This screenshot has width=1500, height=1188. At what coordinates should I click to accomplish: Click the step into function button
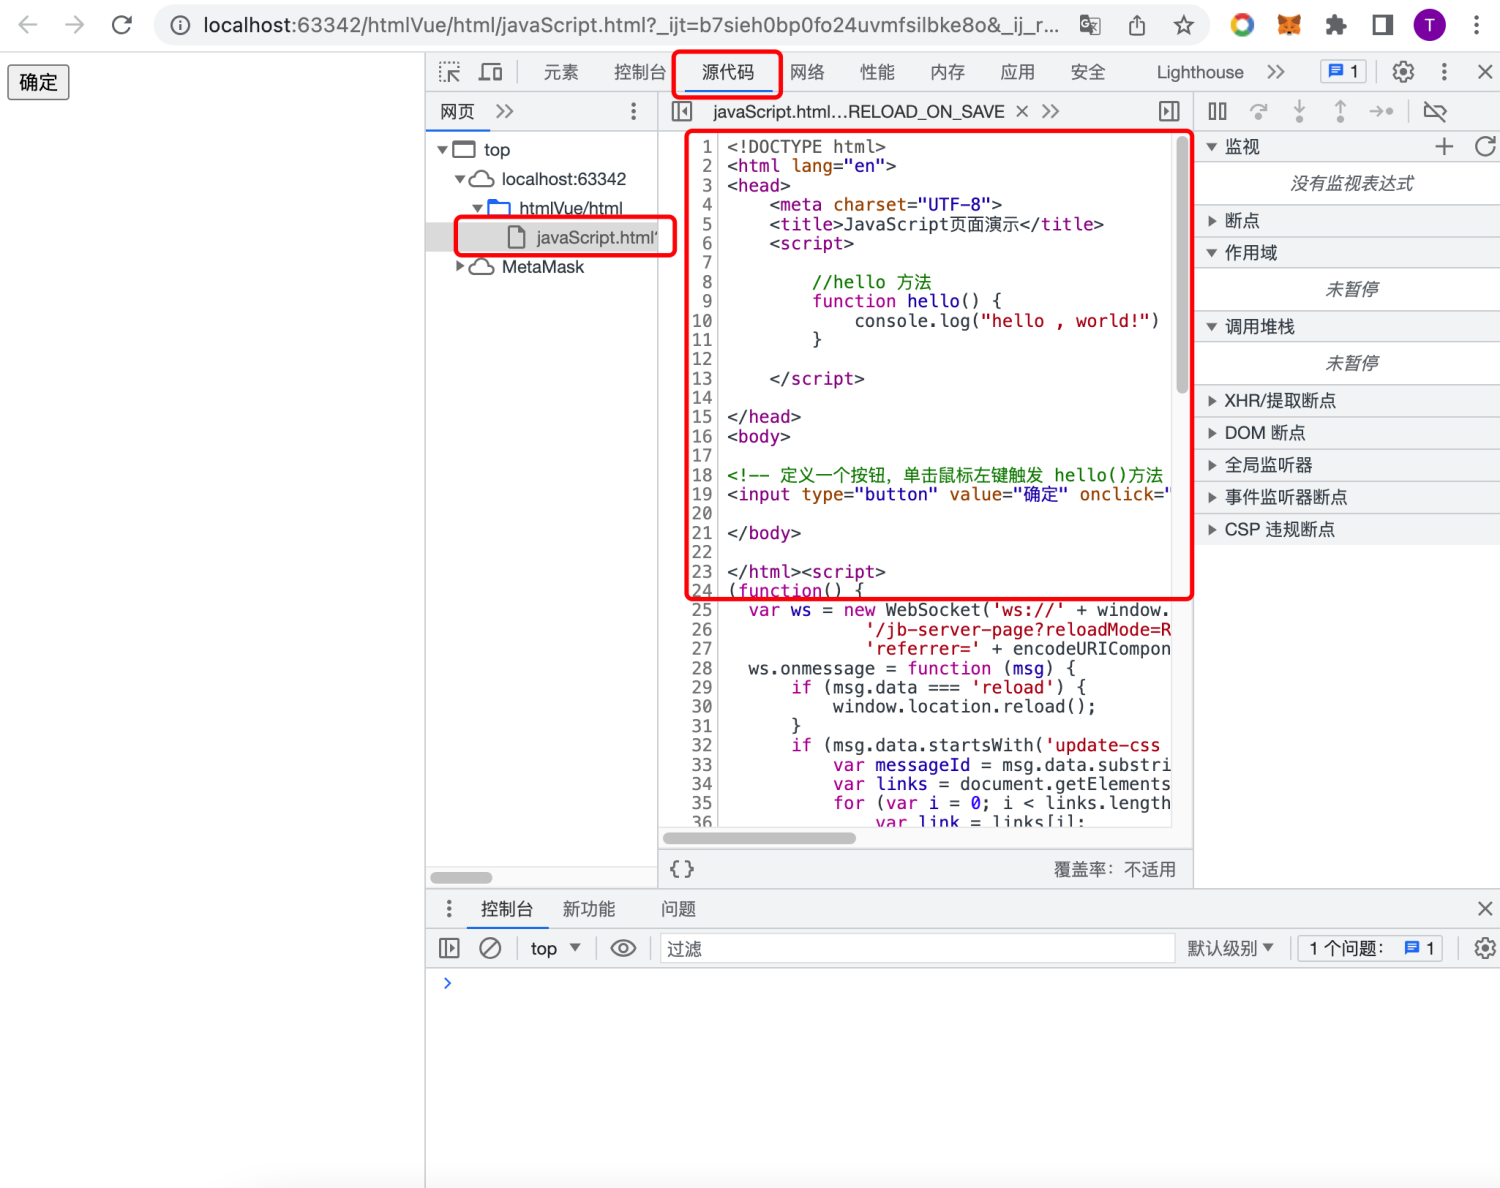click(1299, 111)
